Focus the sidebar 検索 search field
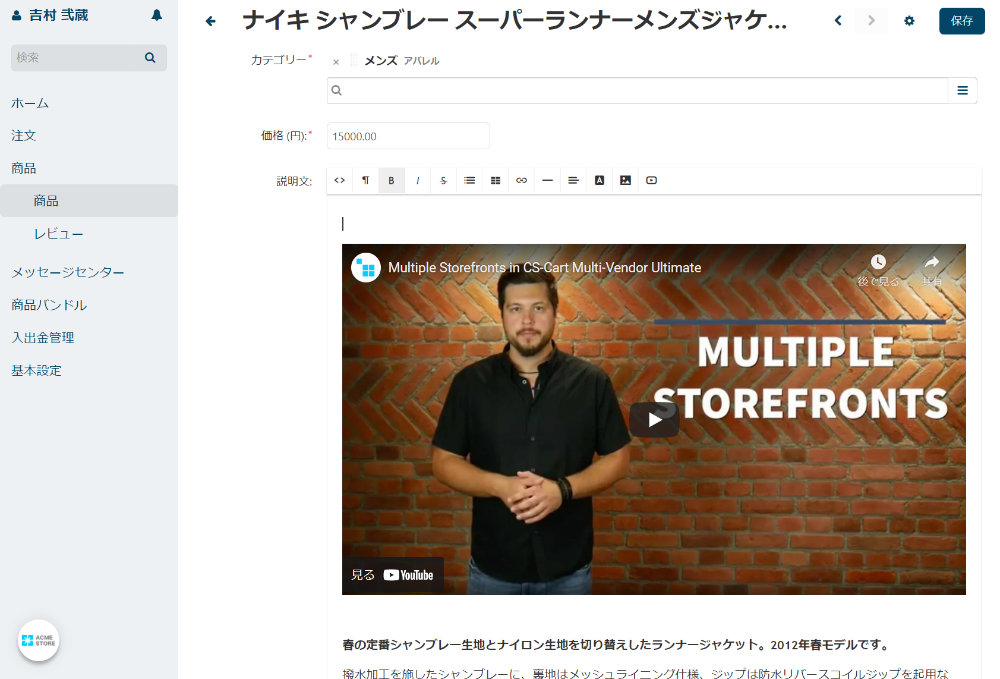The height and width of the screenshot is (679, 1000). click(x=89, y=57)
